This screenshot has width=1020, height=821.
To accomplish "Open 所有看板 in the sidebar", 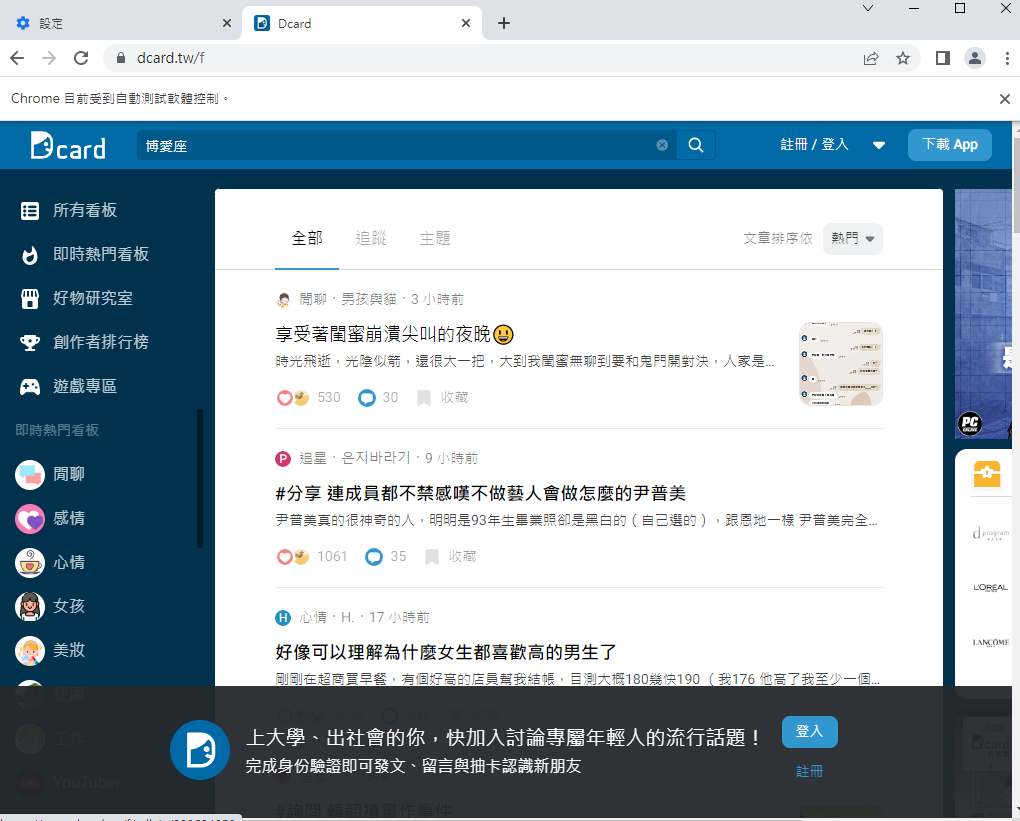I will [68, 210].
